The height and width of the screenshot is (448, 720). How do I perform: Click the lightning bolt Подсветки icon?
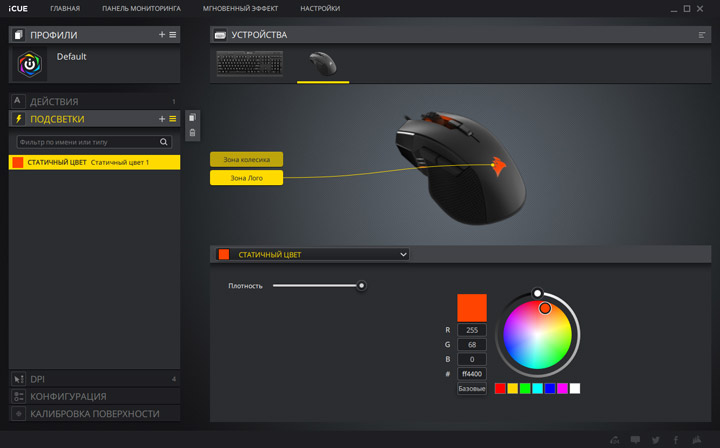18,119
